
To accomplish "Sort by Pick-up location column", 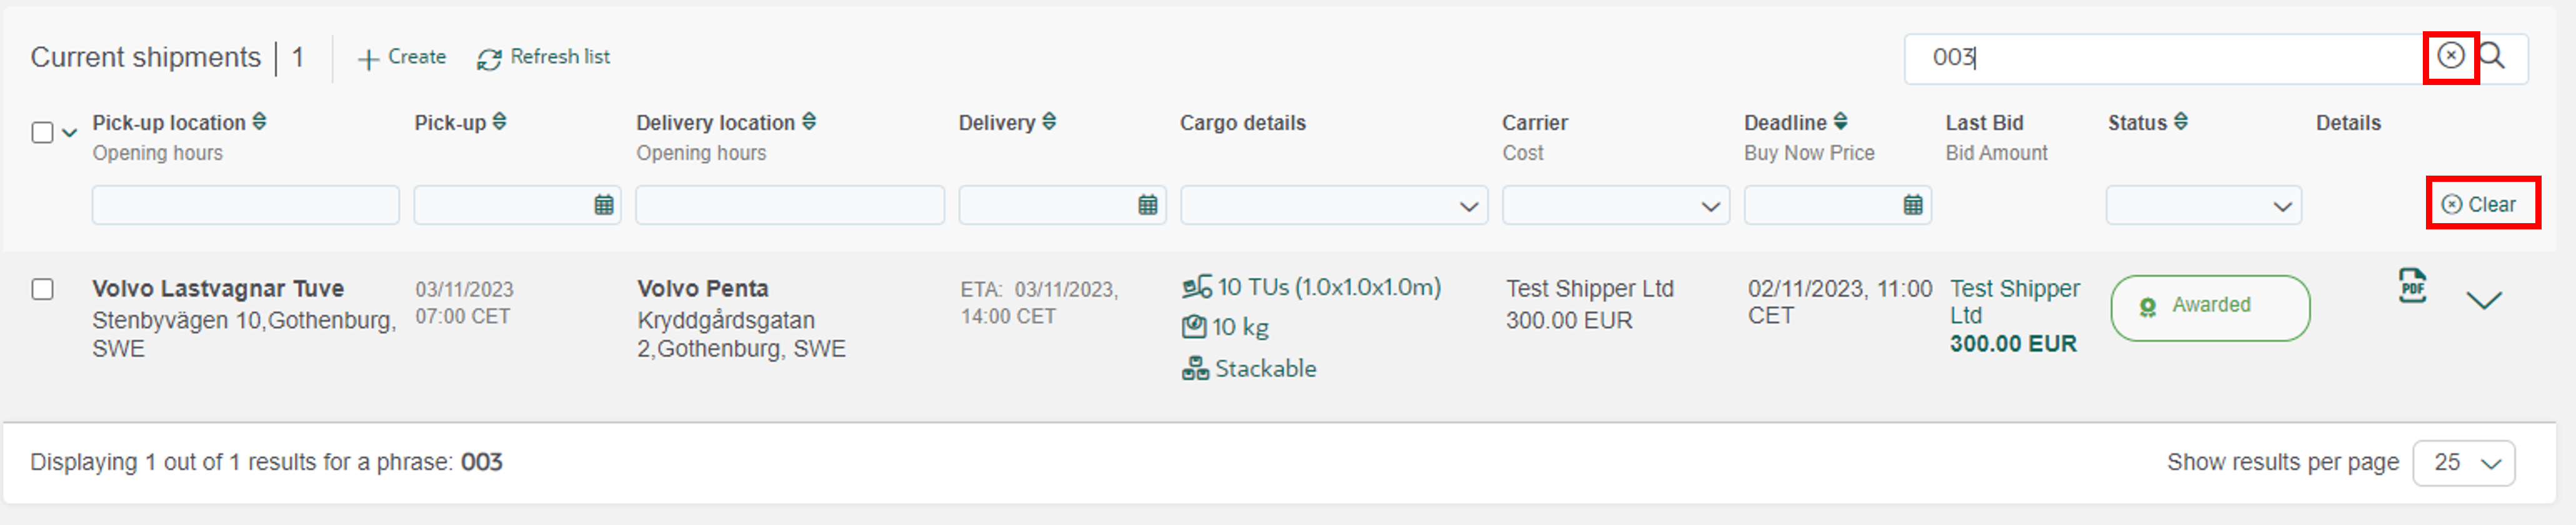I will (x=260, y=122).
